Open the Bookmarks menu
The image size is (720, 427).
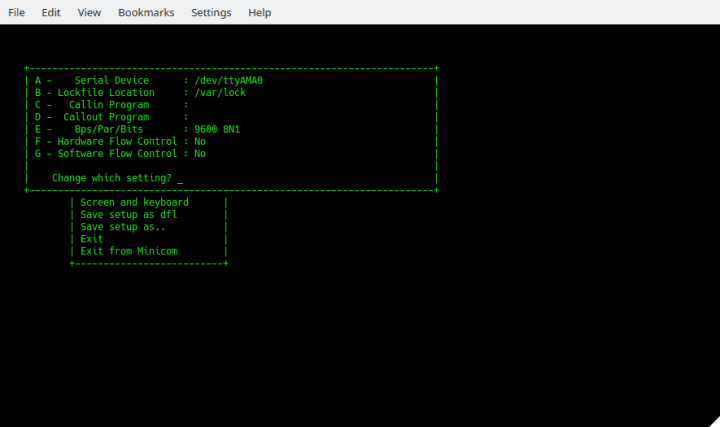[x=146, y=12]
